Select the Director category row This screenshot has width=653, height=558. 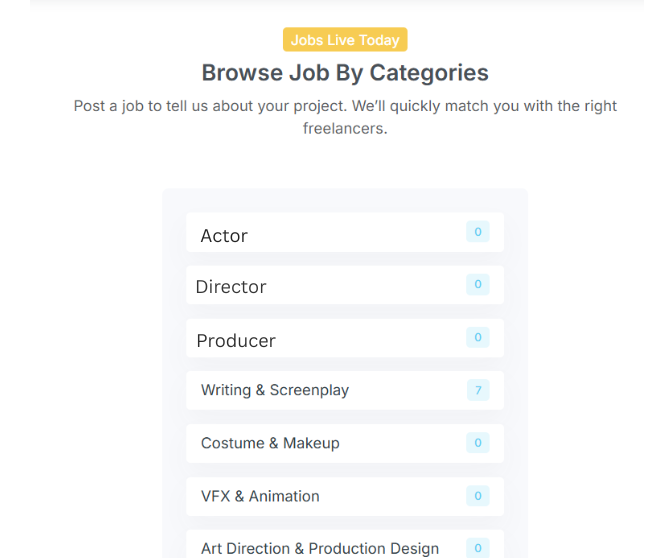pyautogui.click(x=231, y=287)
